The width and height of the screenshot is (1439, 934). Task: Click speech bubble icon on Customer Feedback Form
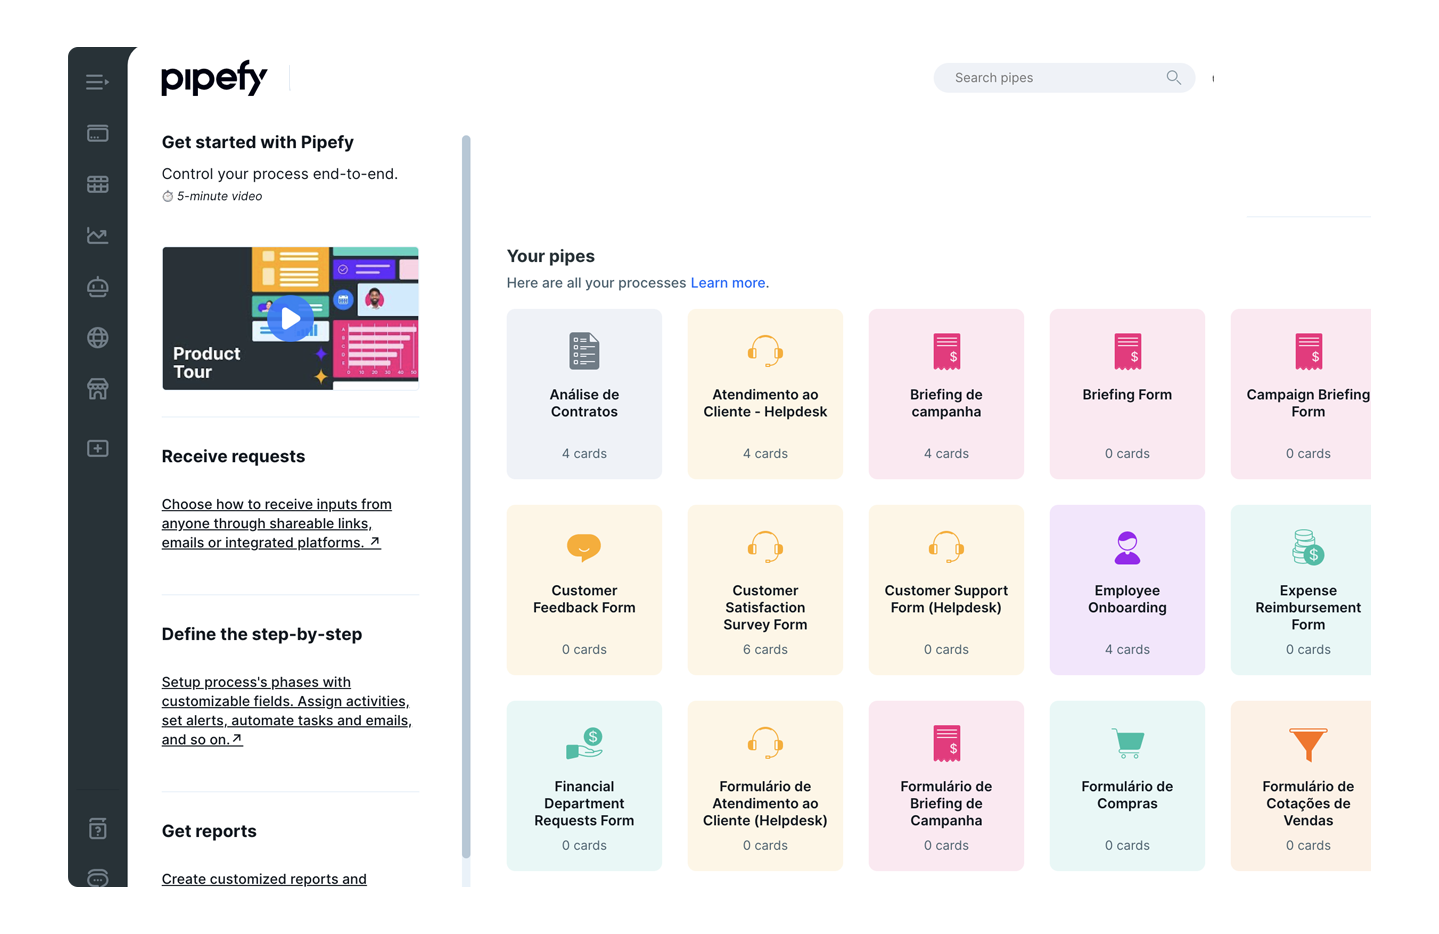click(x=584, y=547)
